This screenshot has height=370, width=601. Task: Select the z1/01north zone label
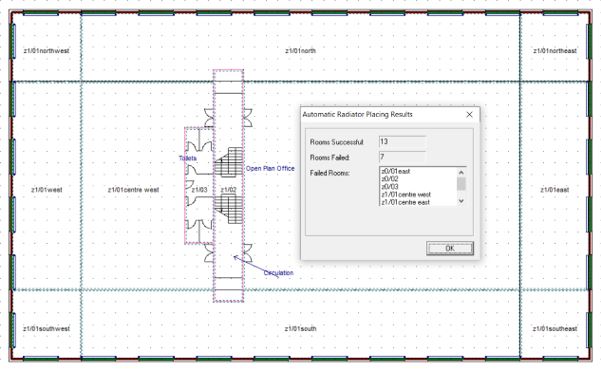tap(300, 51)
